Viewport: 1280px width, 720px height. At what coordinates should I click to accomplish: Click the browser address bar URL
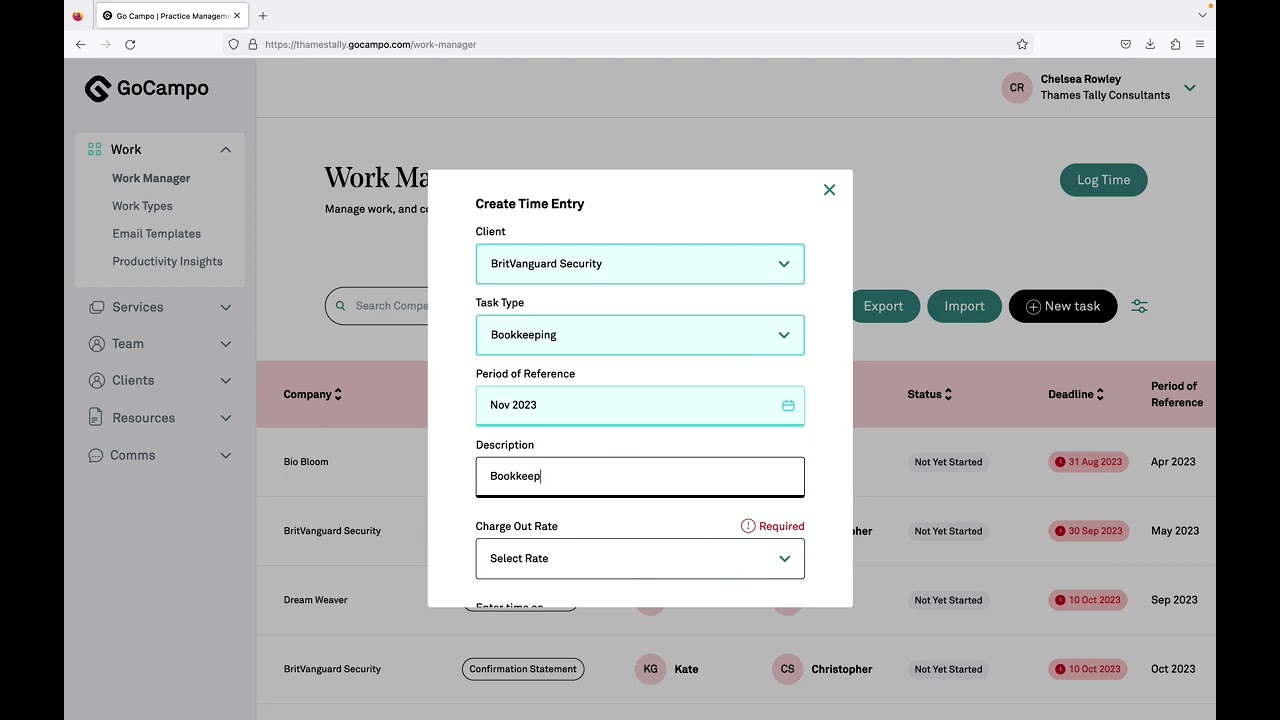click(x=370, y=44)
